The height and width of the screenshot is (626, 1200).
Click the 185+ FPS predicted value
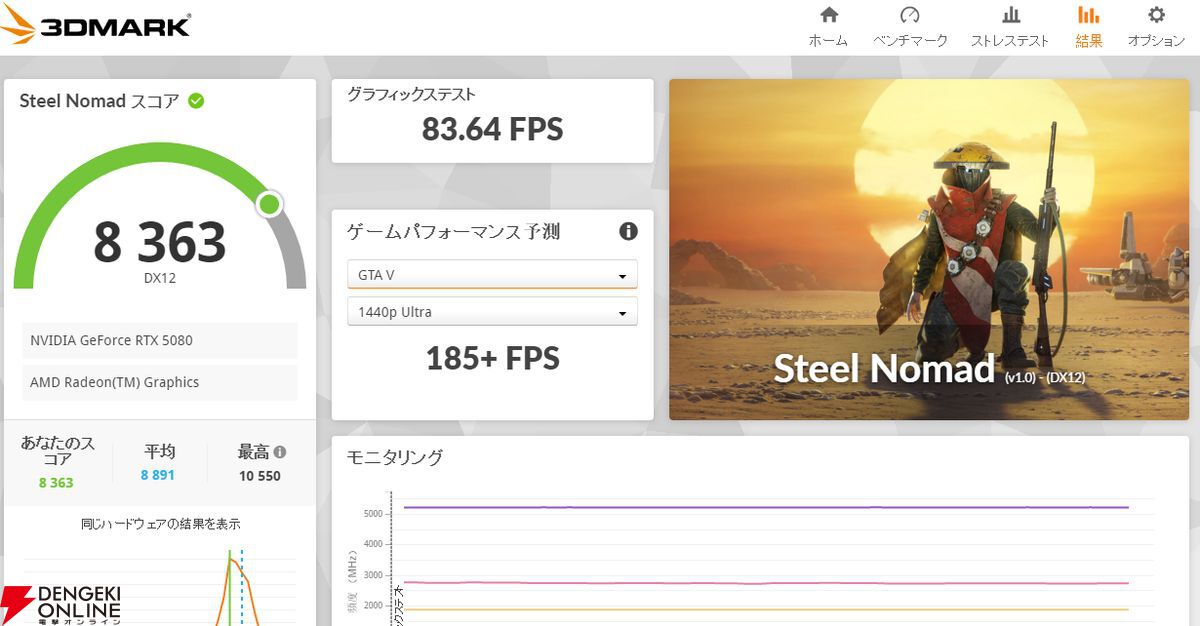[492, 358]
